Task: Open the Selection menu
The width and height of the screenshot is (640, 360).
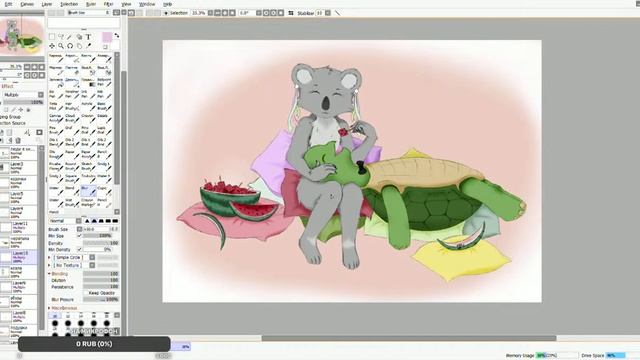Action: pyautogui.click(x=69, y=4)
